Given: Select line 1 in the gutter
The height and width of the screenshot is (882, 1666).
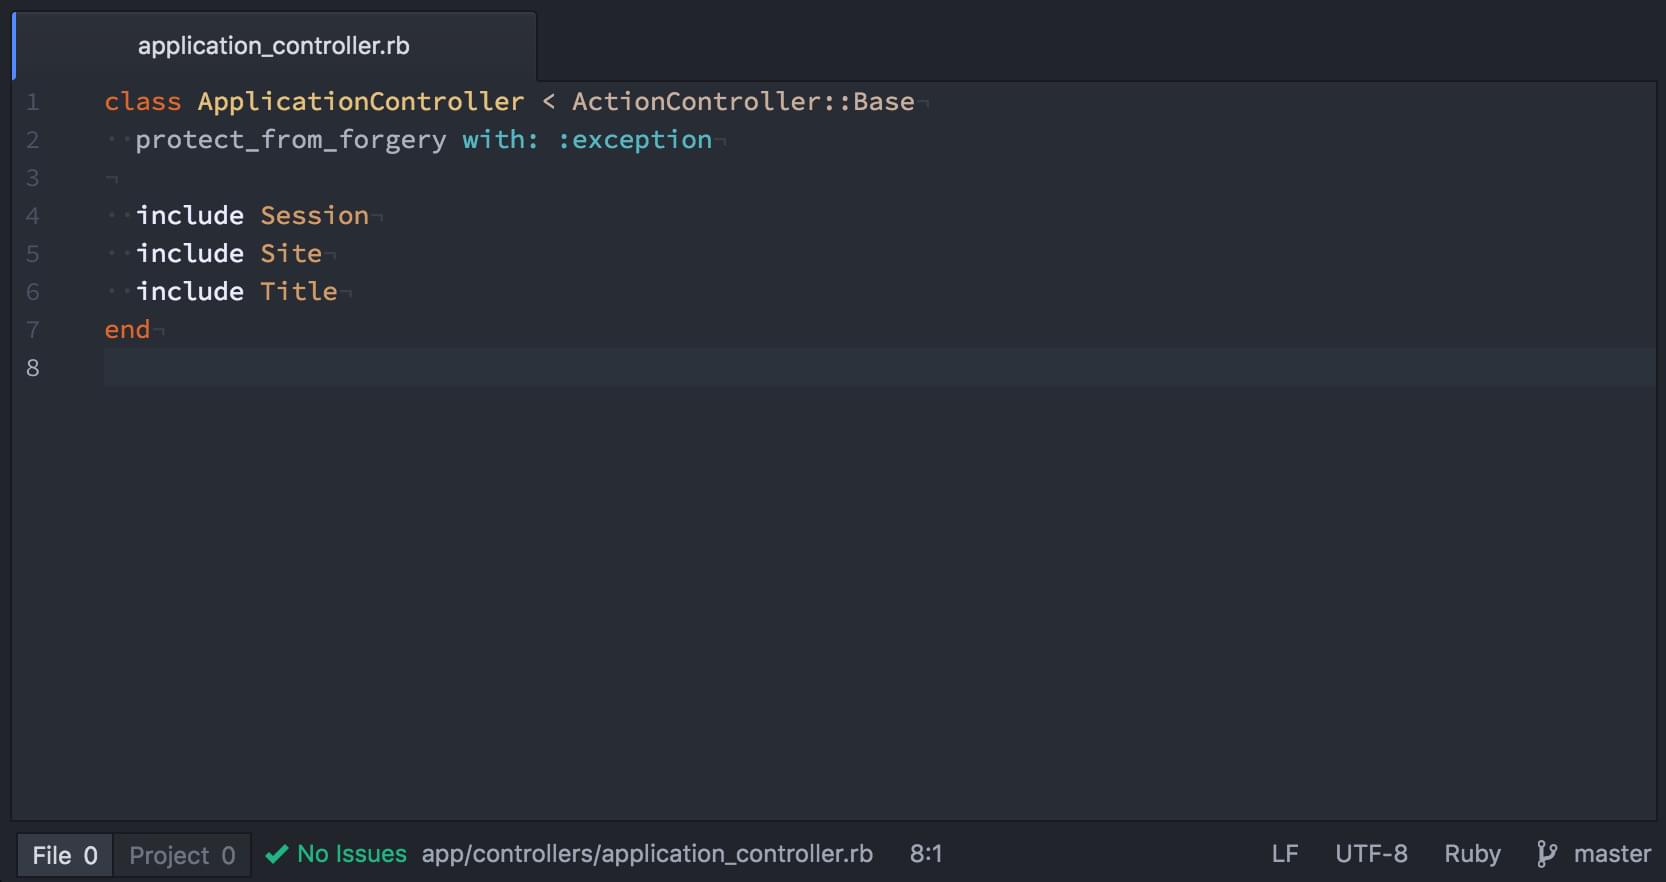Looking at the screenshot, I should coord(33,102).
